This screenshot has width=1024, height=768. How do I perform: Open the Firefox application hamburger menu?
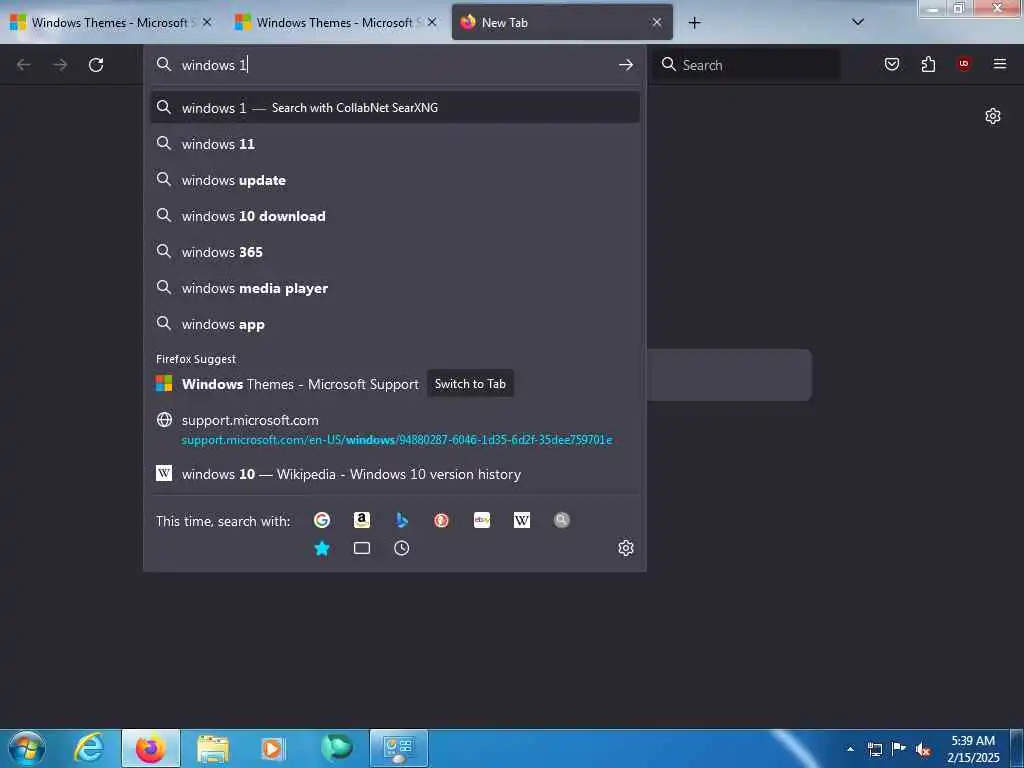[999, 64]
